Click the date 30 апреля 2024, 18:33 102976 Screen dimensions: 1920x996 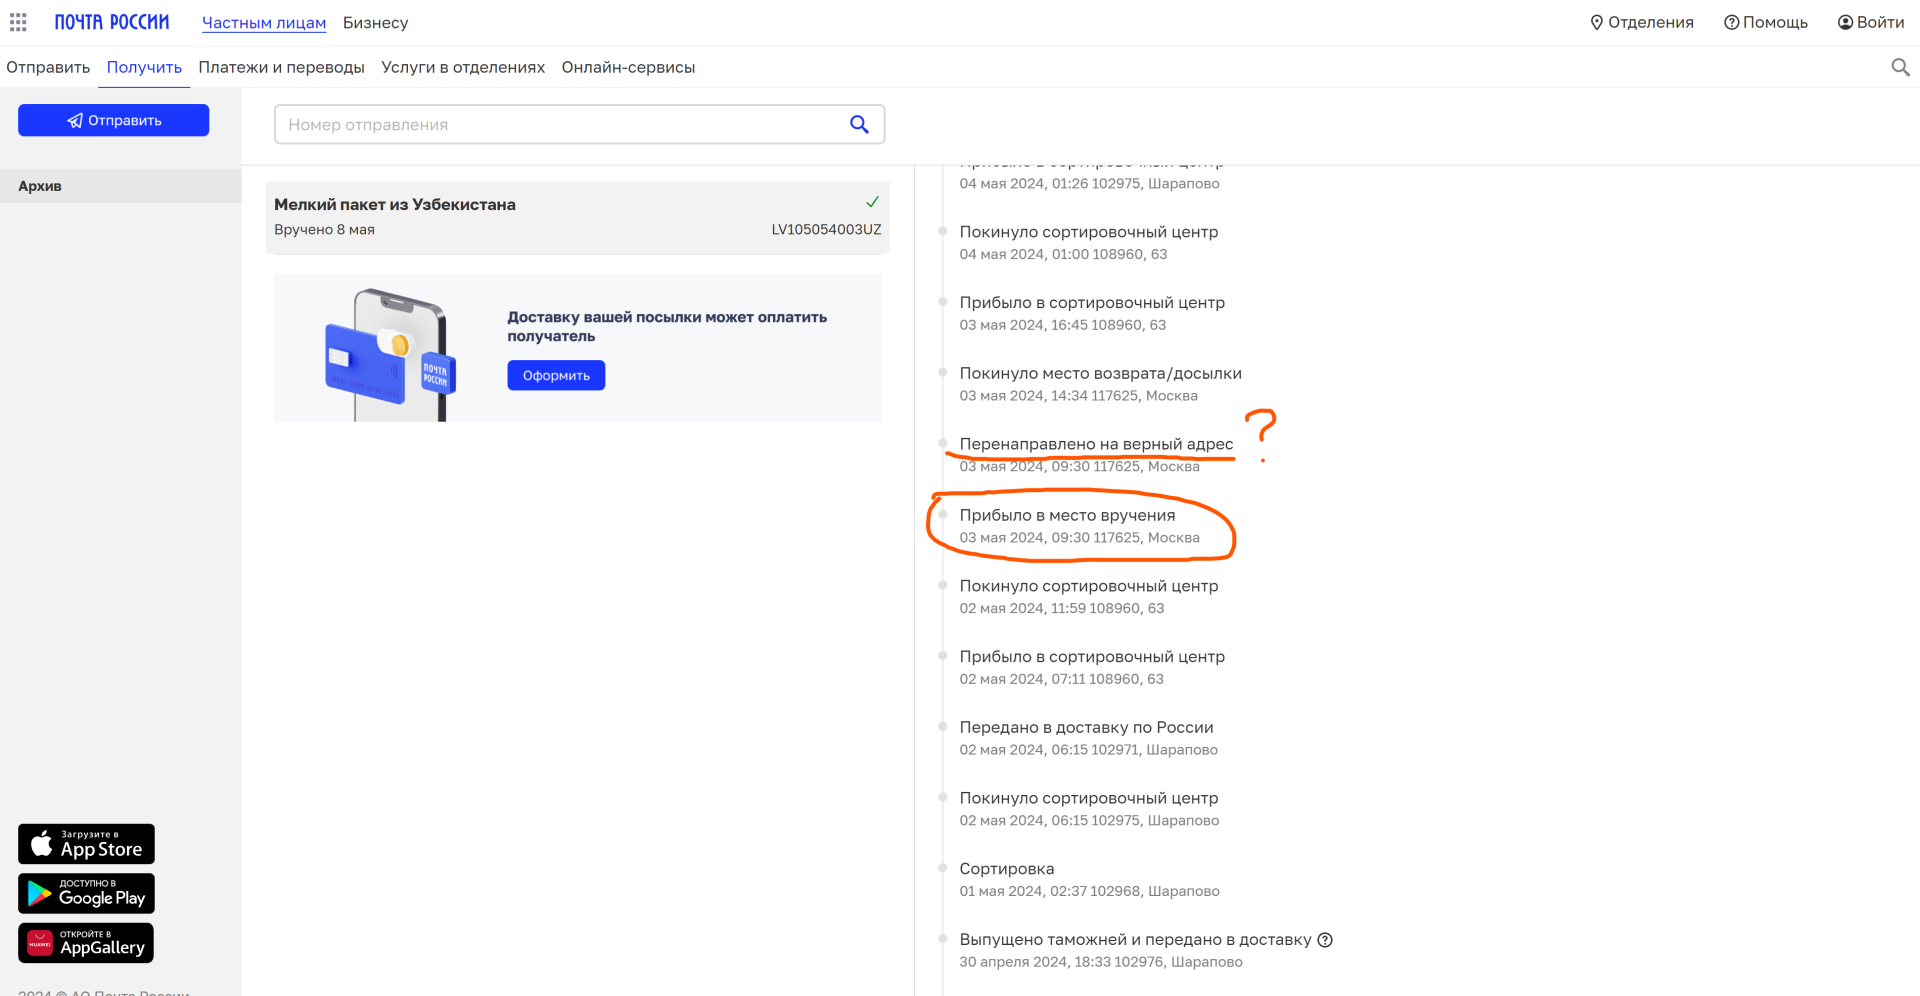pos(1101,962)
